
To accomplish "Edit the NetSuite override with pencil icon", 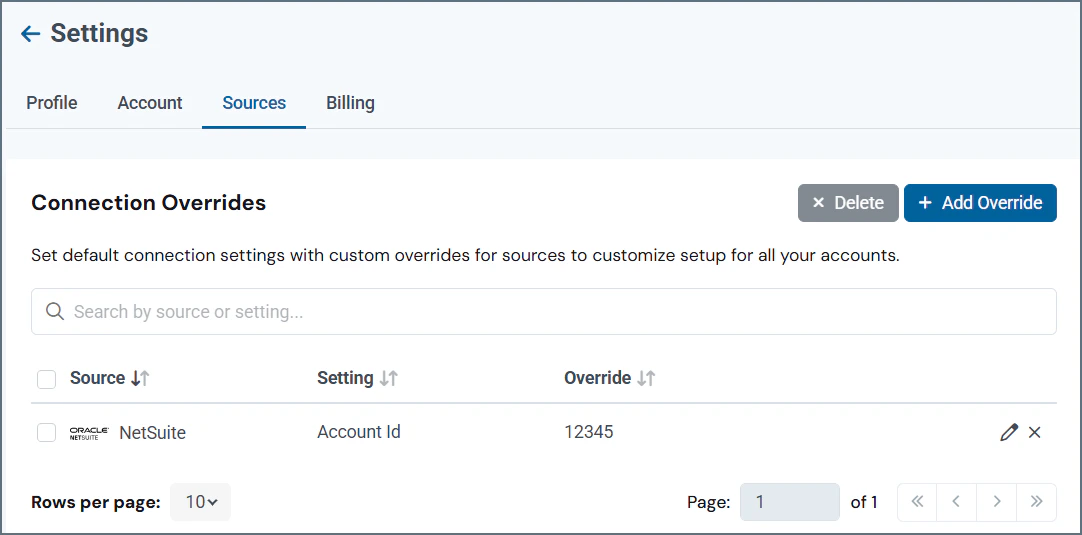I will coord(1009,432).
